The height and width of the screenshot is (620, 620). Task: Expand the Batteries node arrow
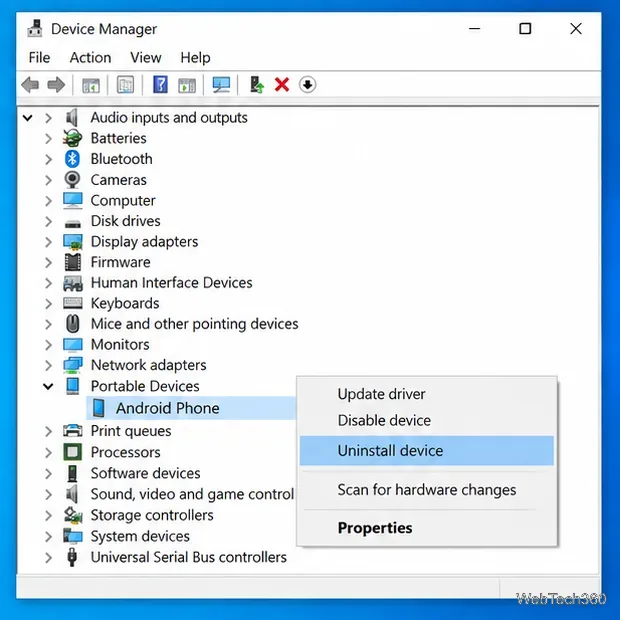click(48, 138)
